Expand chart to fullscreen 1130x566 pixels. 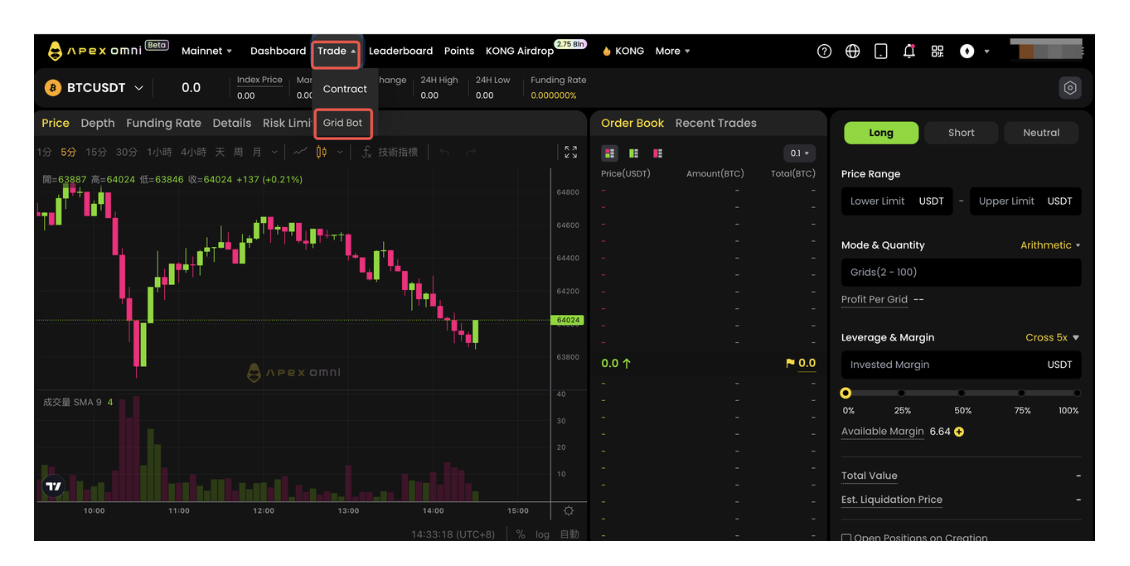coord(571,152)
